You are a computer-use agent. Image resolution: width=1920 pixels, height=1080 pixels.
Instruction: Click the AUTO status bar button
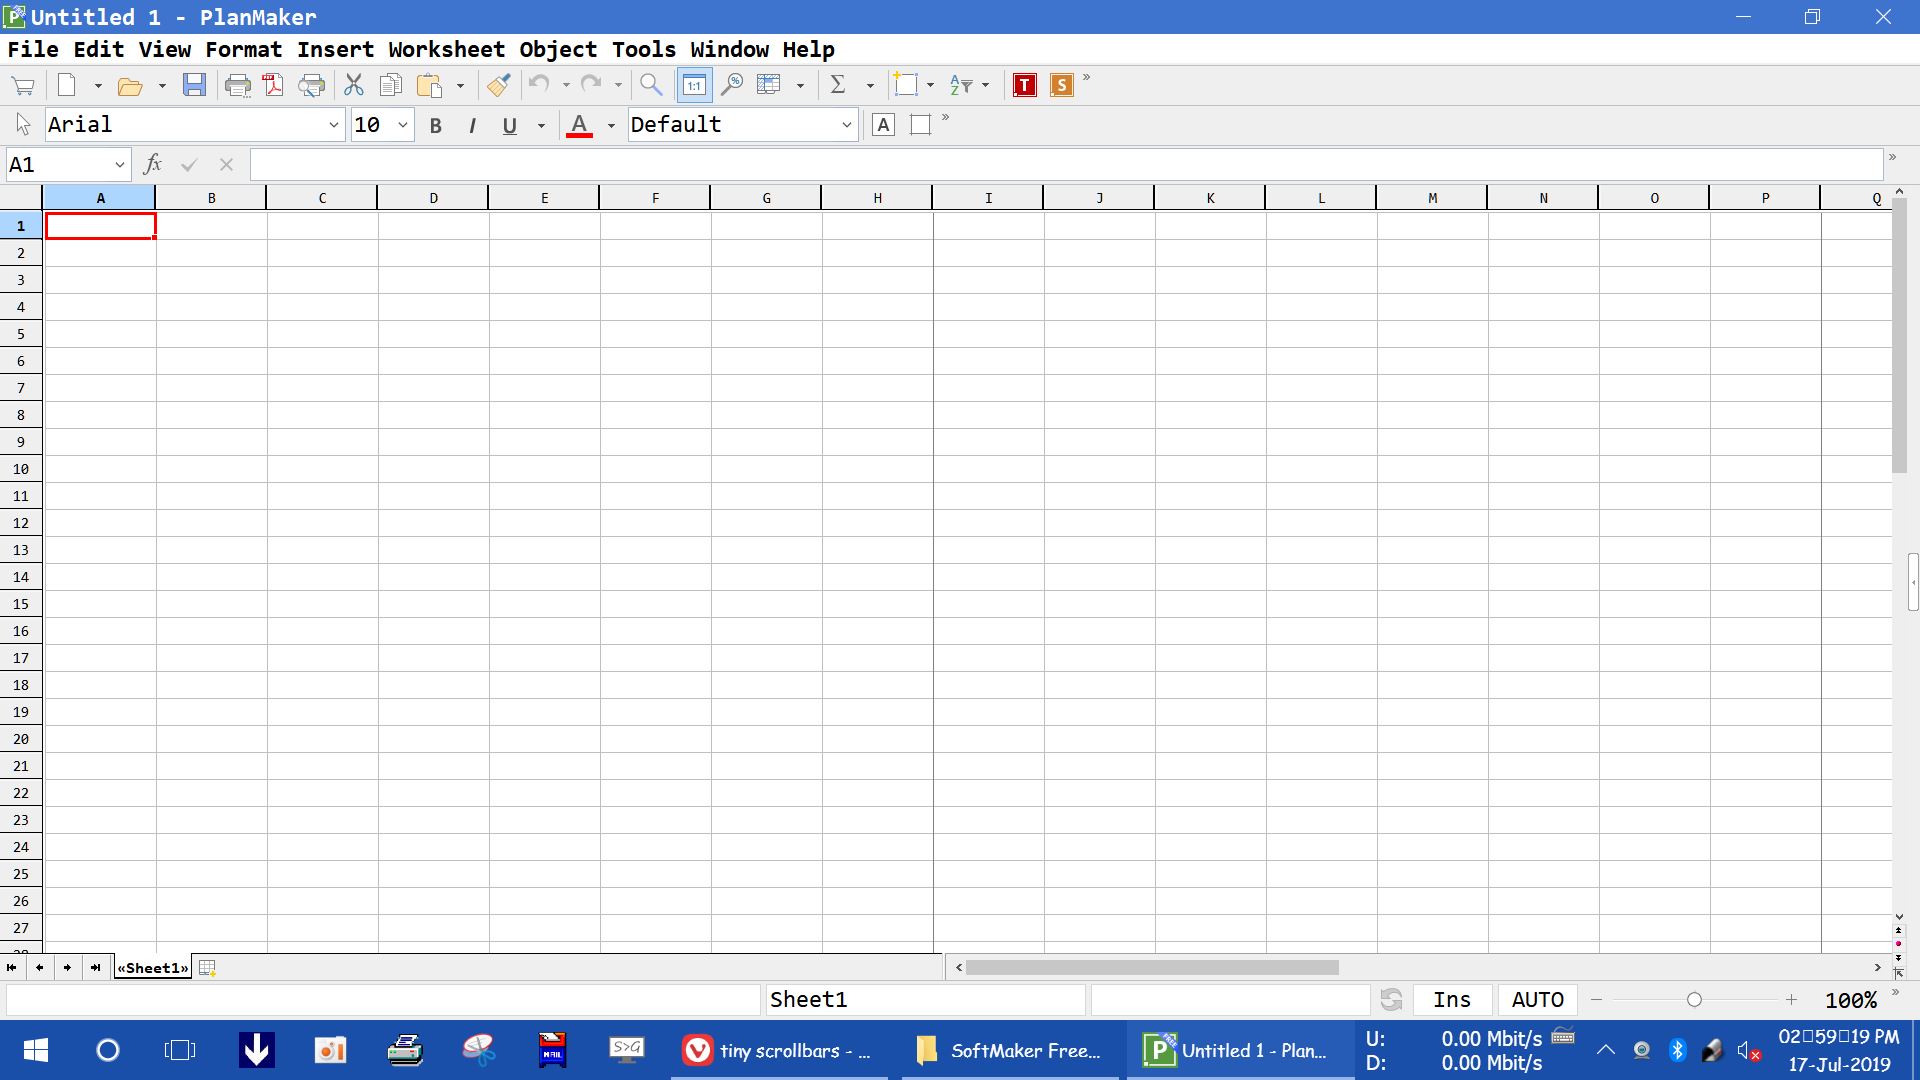(x=1537, y=999)
